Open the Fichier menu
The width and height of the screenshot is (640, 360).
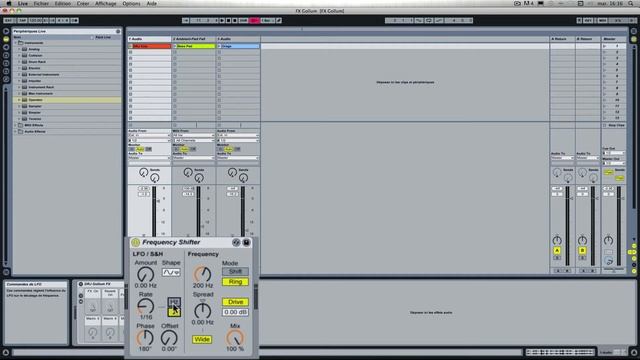click(x=41, y=3)
